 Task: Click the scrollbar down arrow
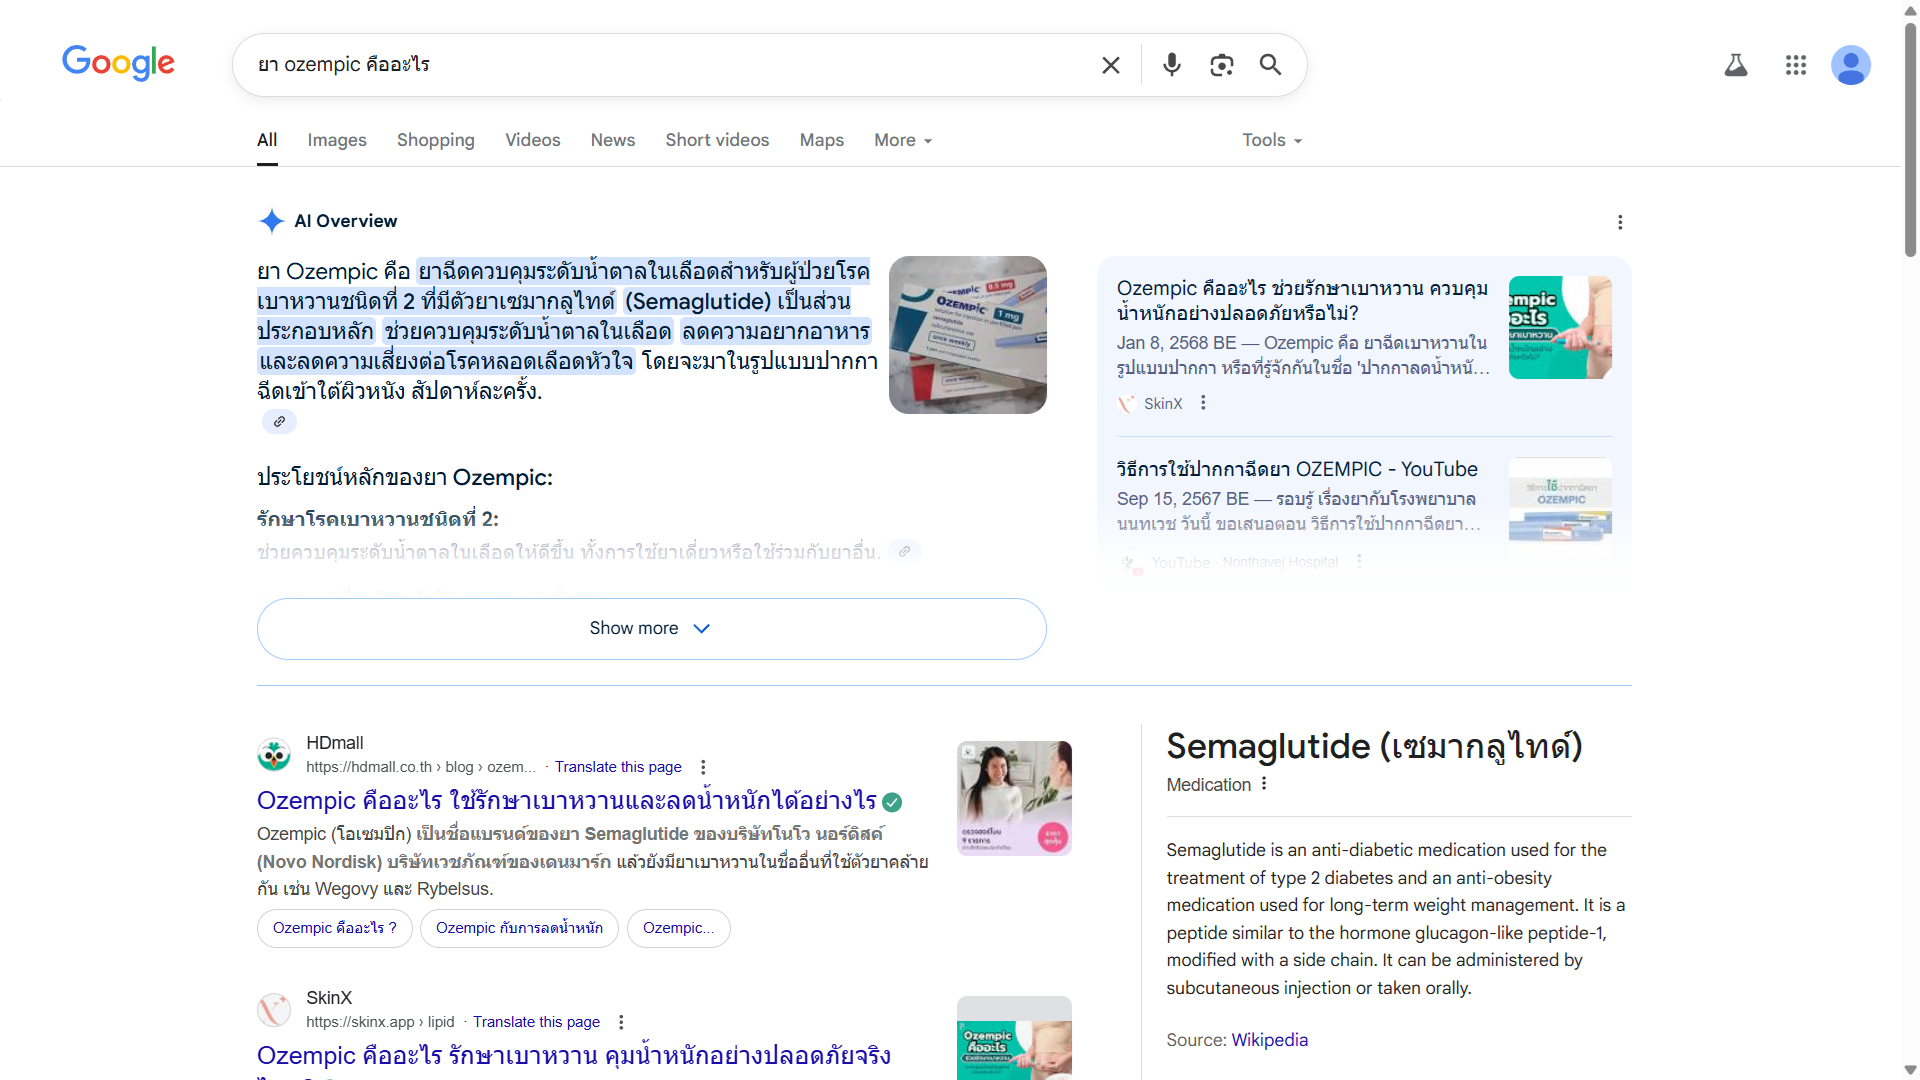[x=1910, y=1070]
